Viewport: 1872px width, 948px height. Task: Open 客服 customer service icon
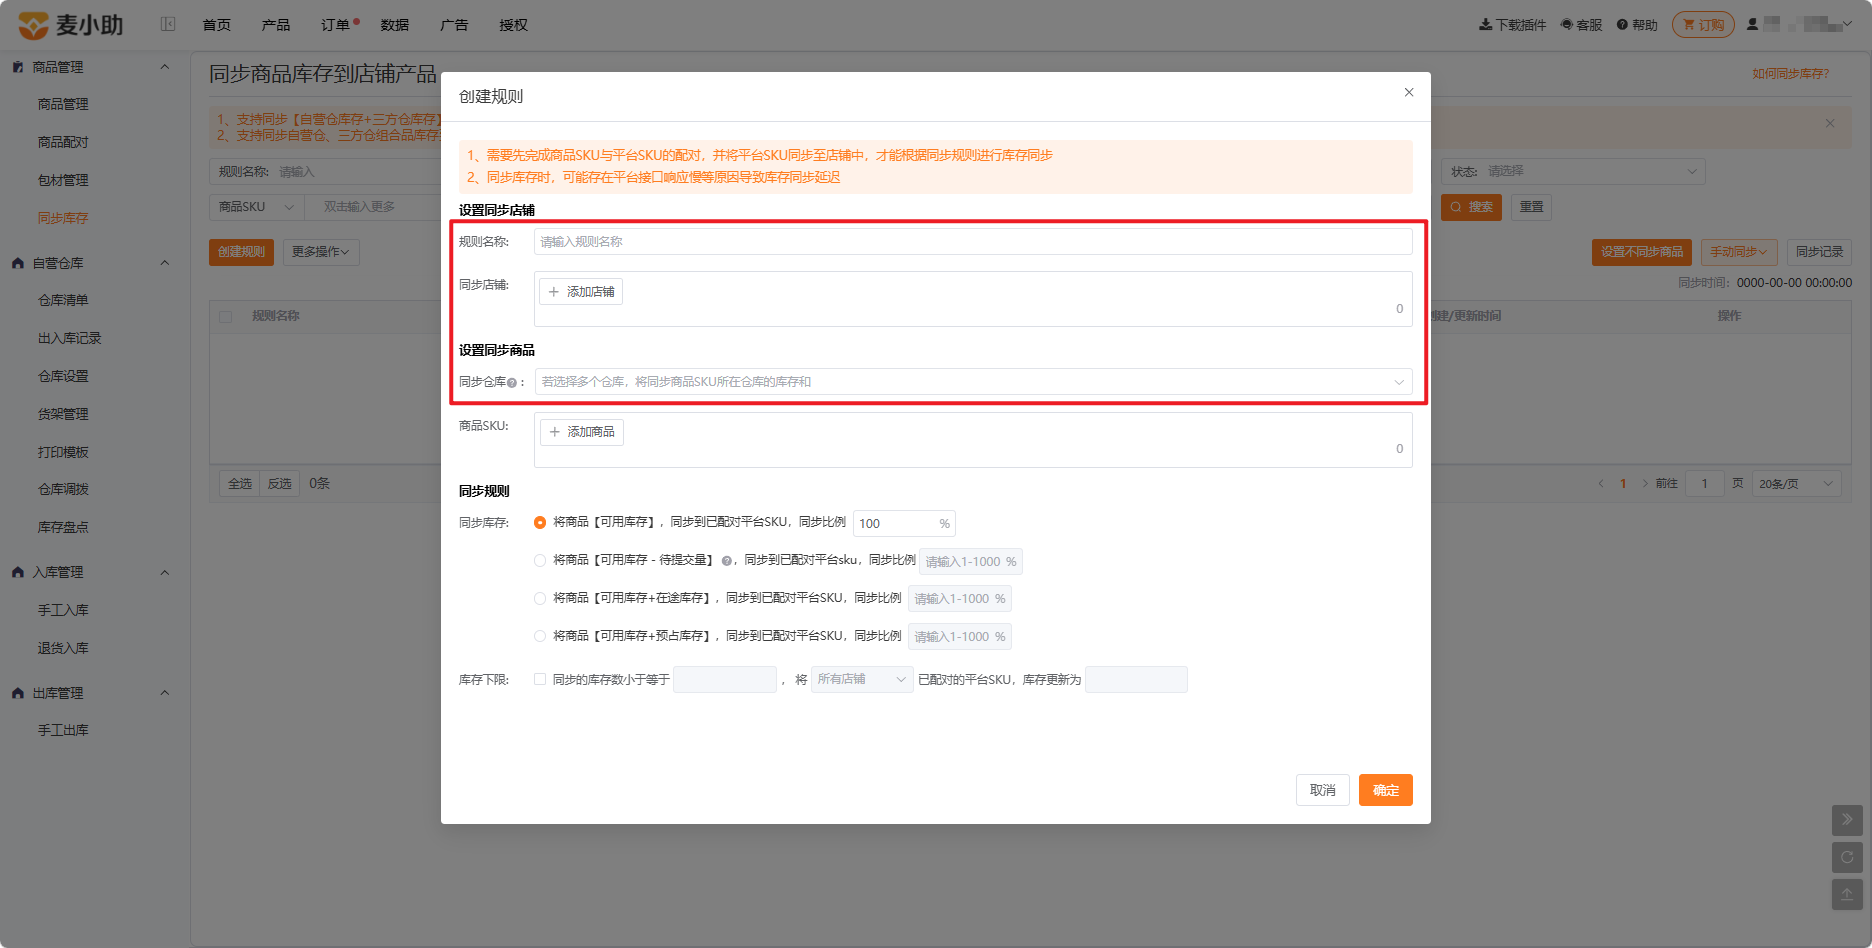[1567, 25]
